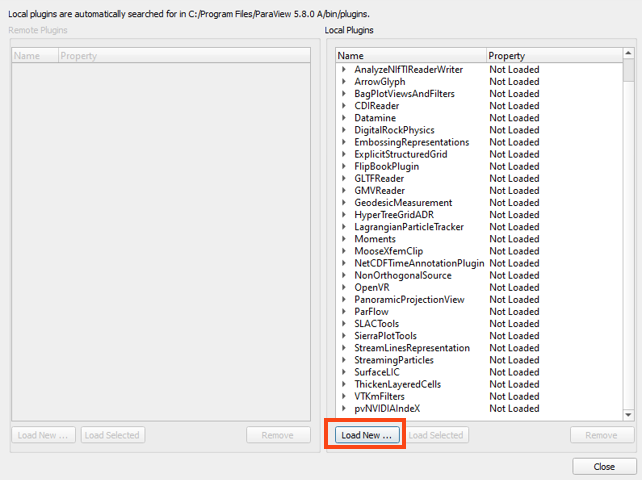The width and height of the screenshot is (642, 480).
Task: Expand the ThickenLayeredCells plugin entry
Action: coord(344,384)
